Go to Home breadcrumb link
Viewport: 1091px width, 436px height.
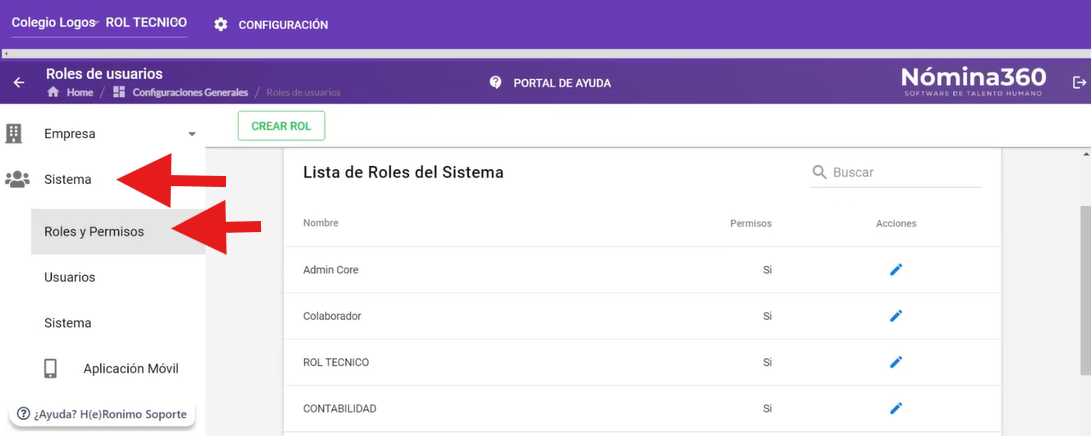pos(80,92)
